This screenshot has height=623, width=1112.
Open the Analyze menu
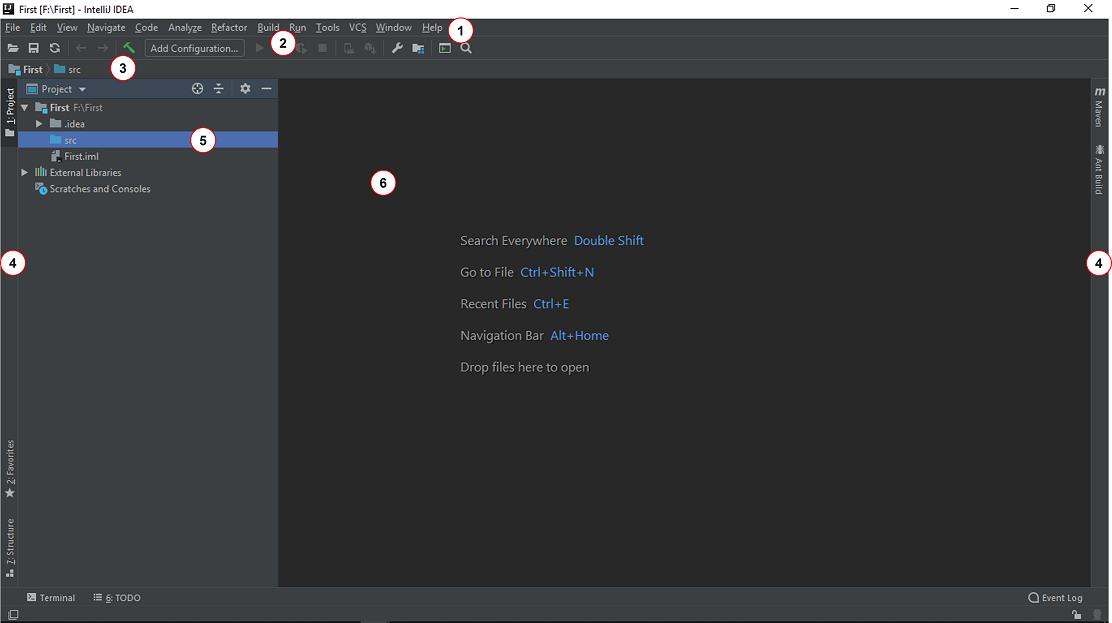[184, 28]
